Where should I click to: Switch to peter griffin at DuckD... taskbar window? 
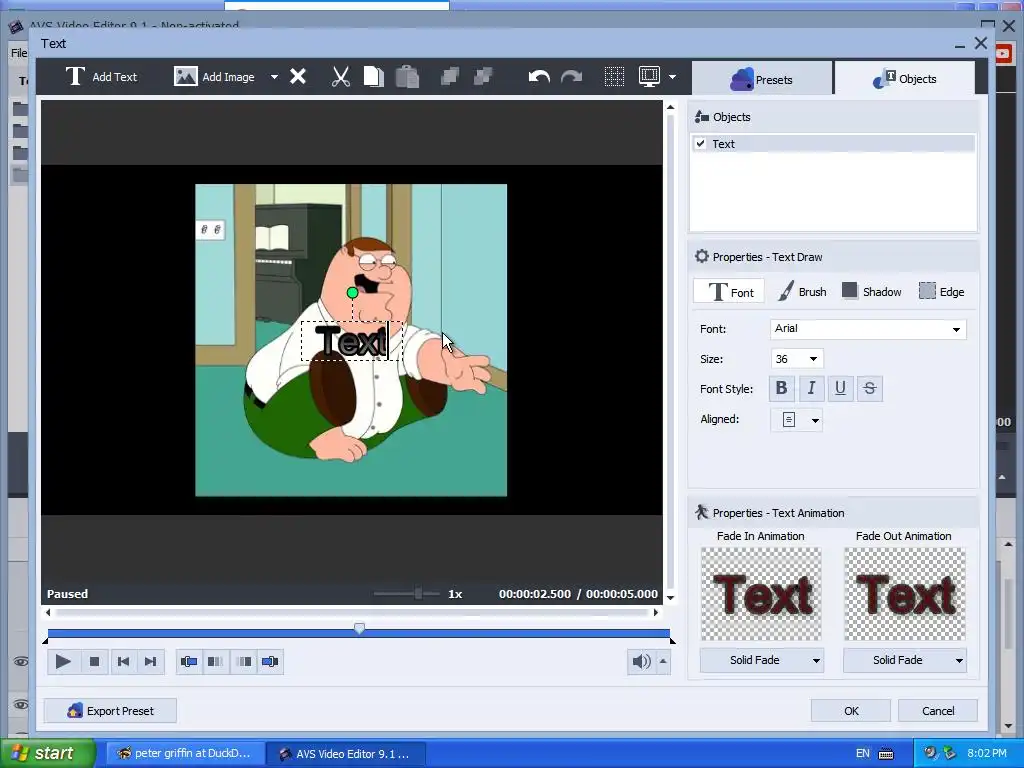[185, 753]
